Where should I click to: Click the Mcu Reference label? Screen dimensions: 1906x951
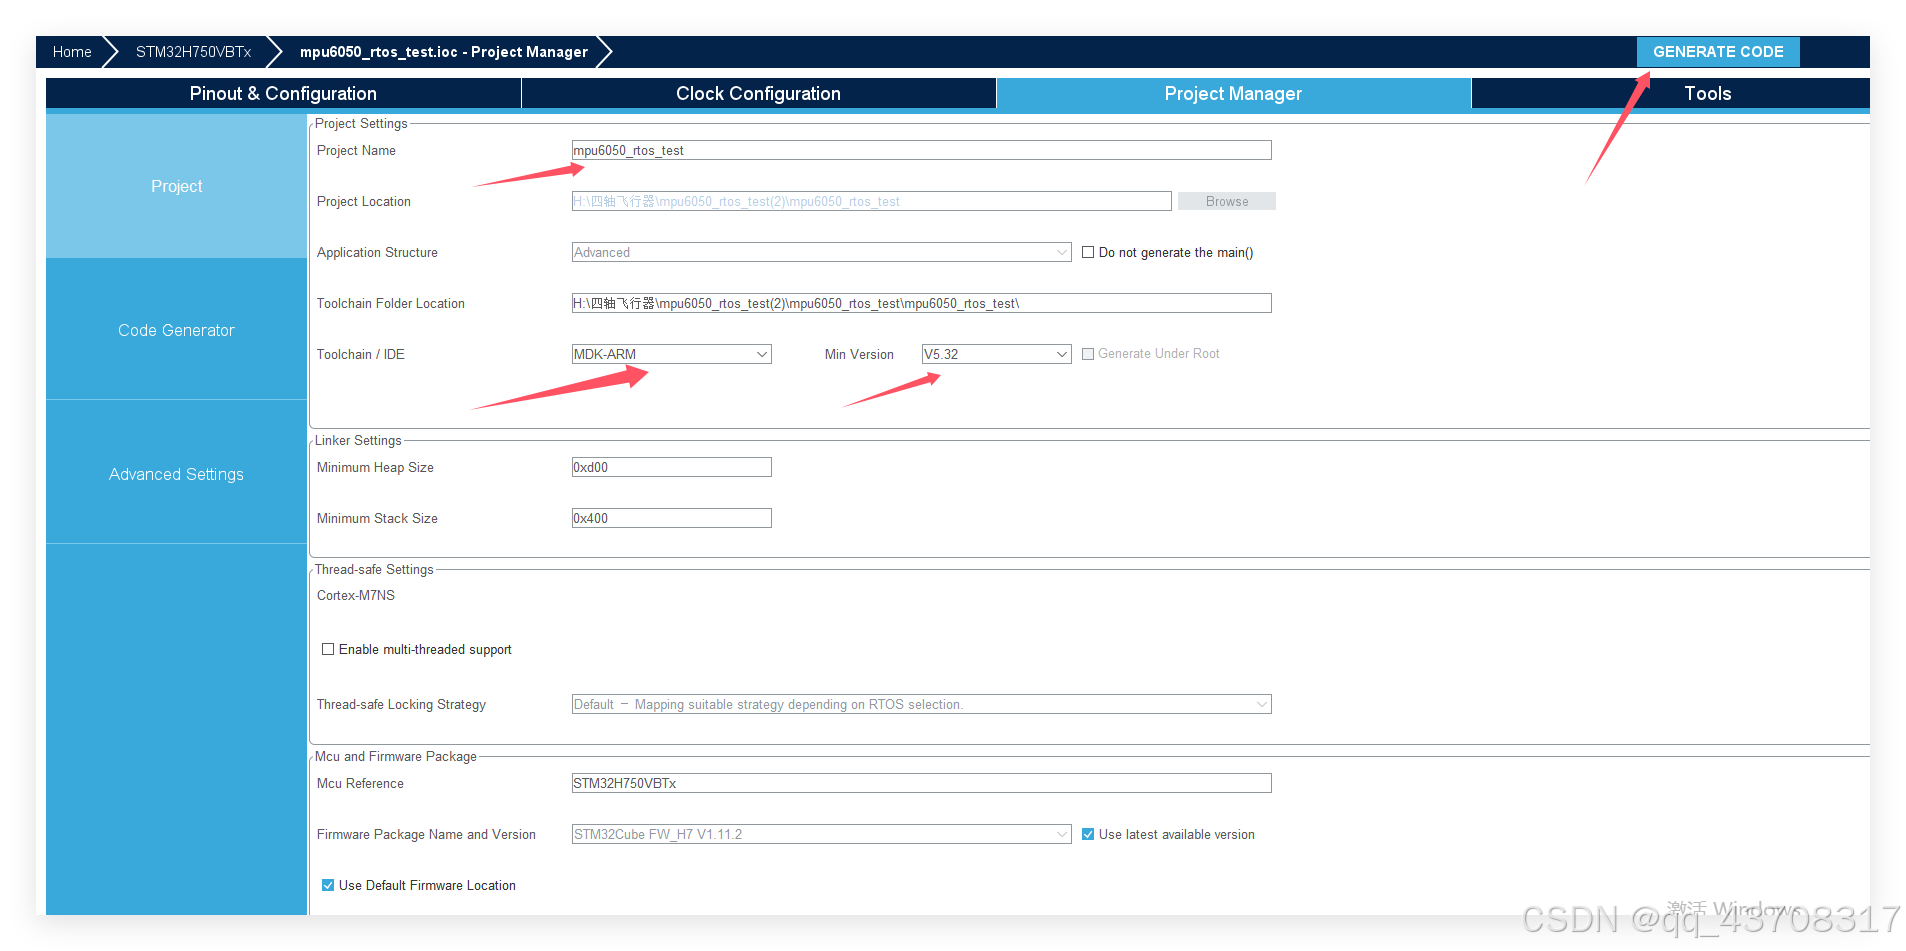pos(360,783)
